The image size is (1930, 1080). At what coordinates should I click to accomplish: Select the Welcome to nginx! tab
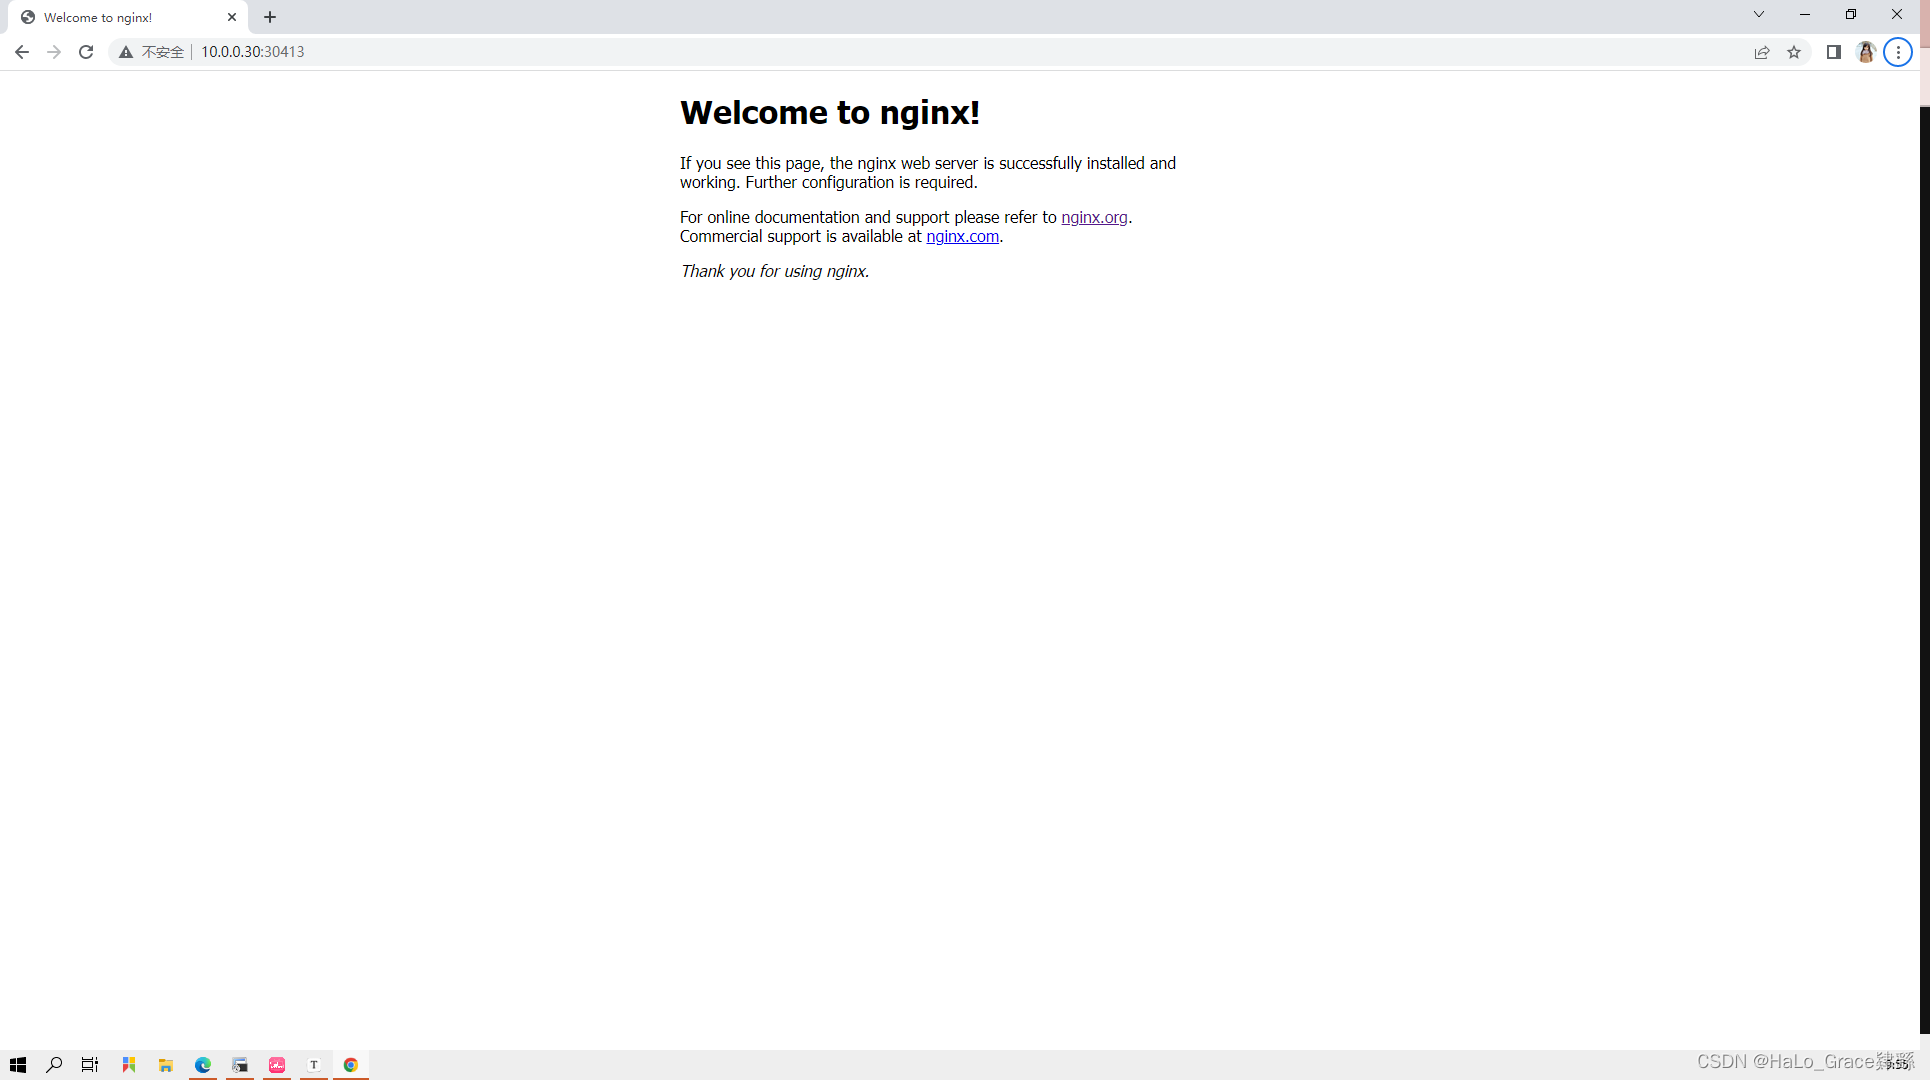[128, 17]
